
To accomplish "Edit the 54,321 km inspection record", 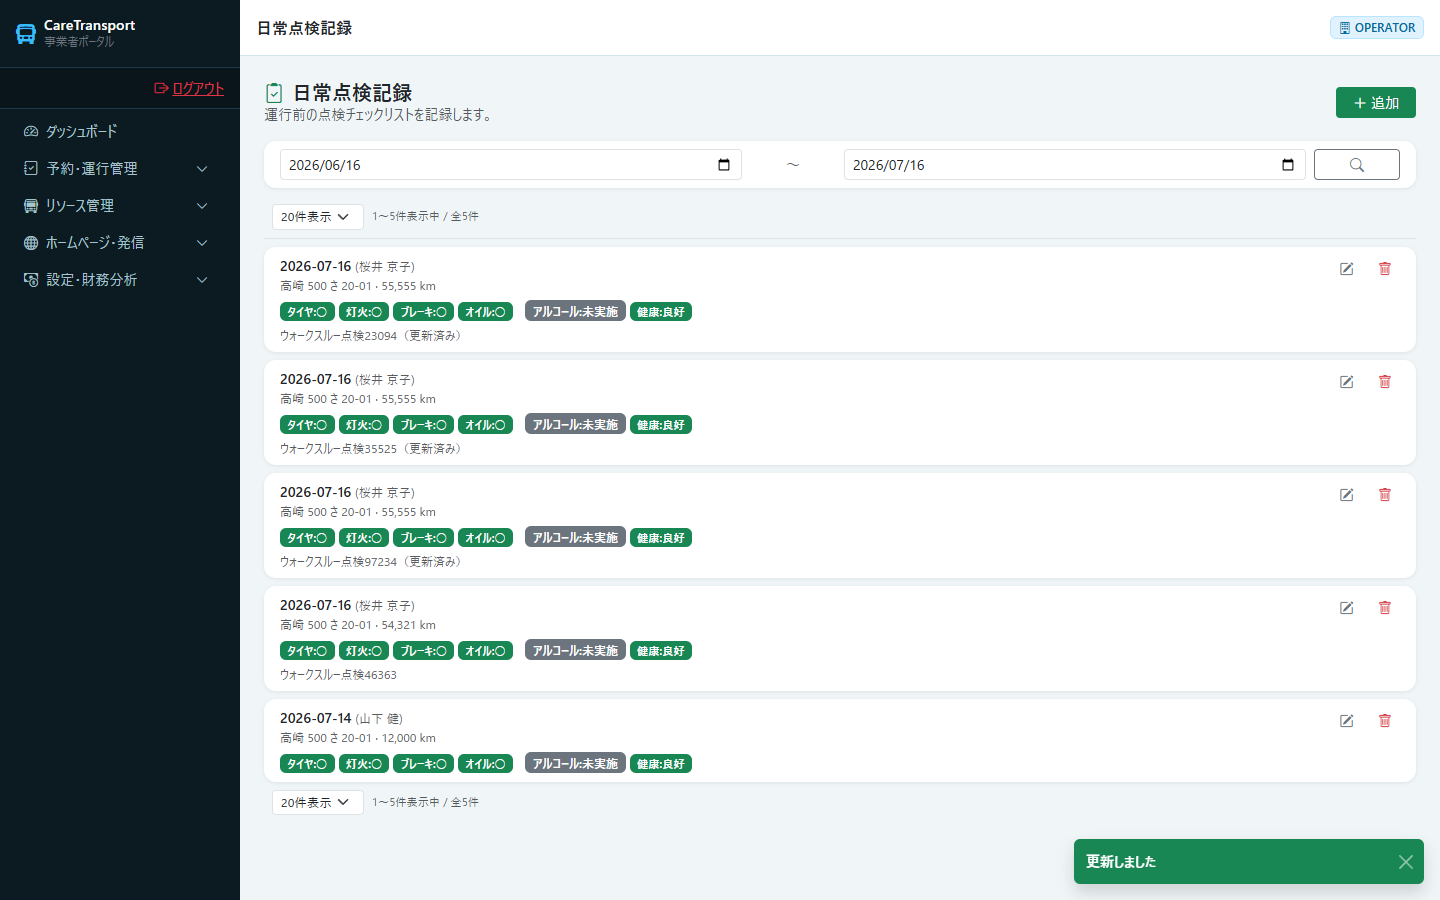I will [1347, 608].
